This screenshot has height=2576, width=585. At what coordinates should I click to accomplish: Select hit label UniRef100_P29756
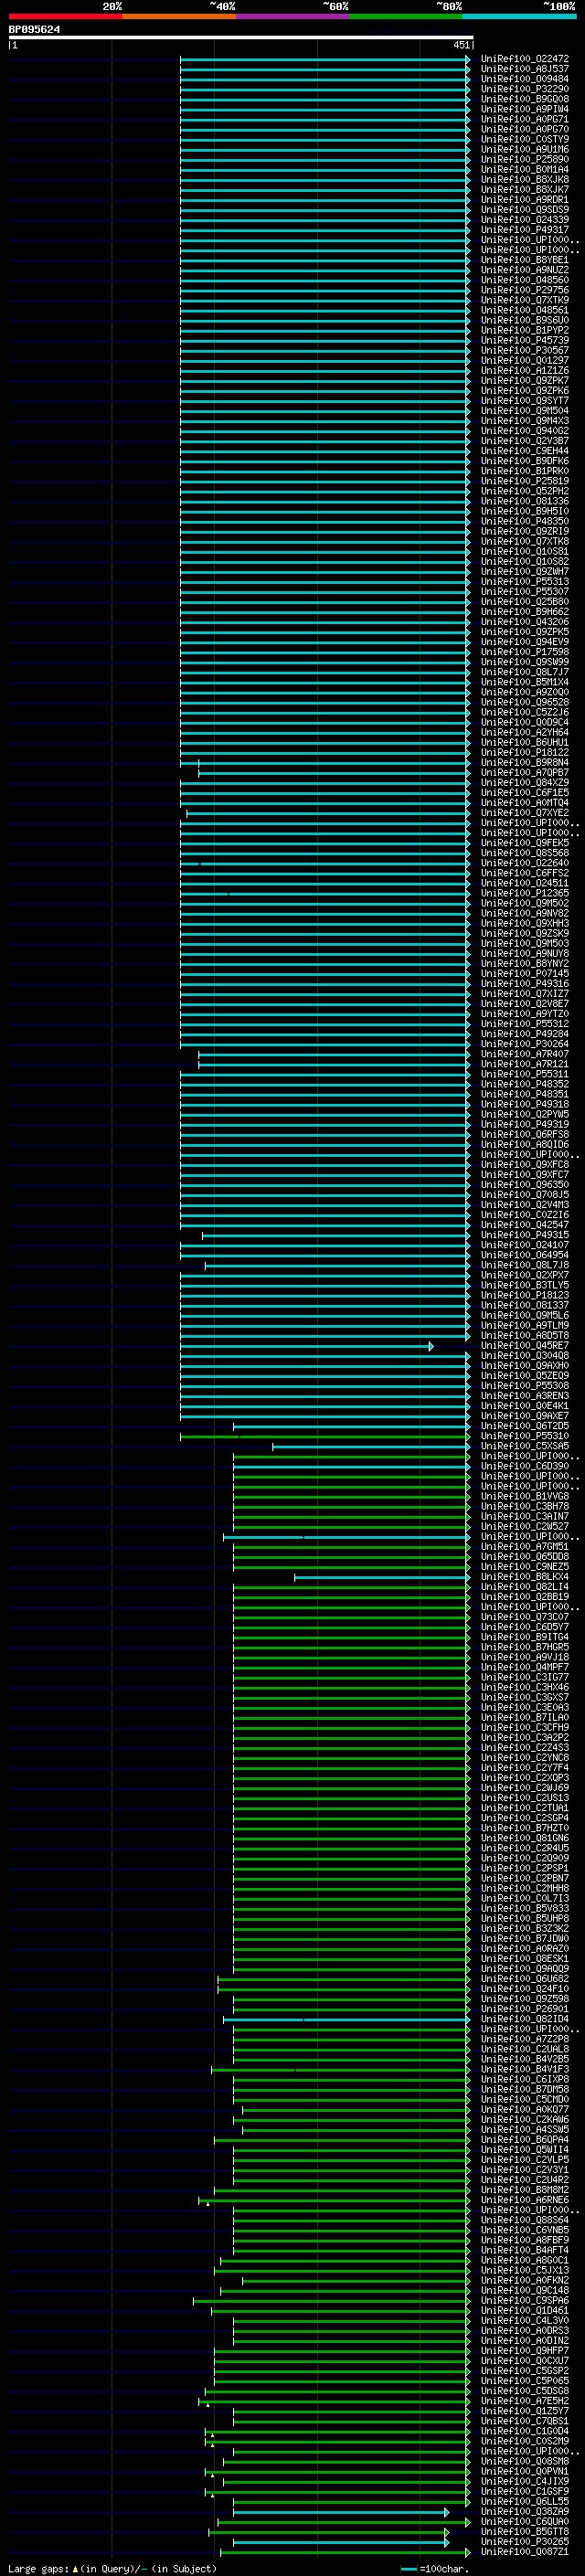pos(525,290)
